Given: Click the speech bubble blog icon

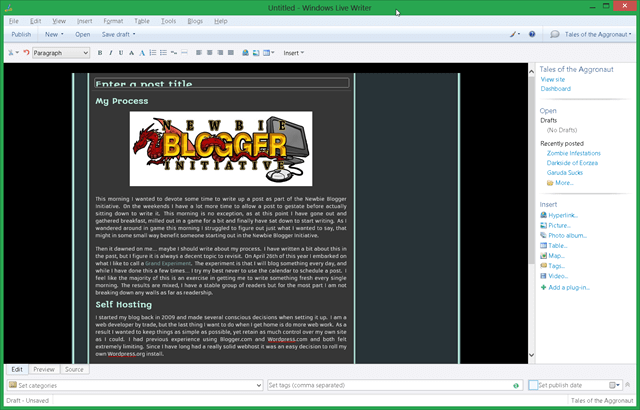Looking at the screenshot, I should click(x=554, y=34).
